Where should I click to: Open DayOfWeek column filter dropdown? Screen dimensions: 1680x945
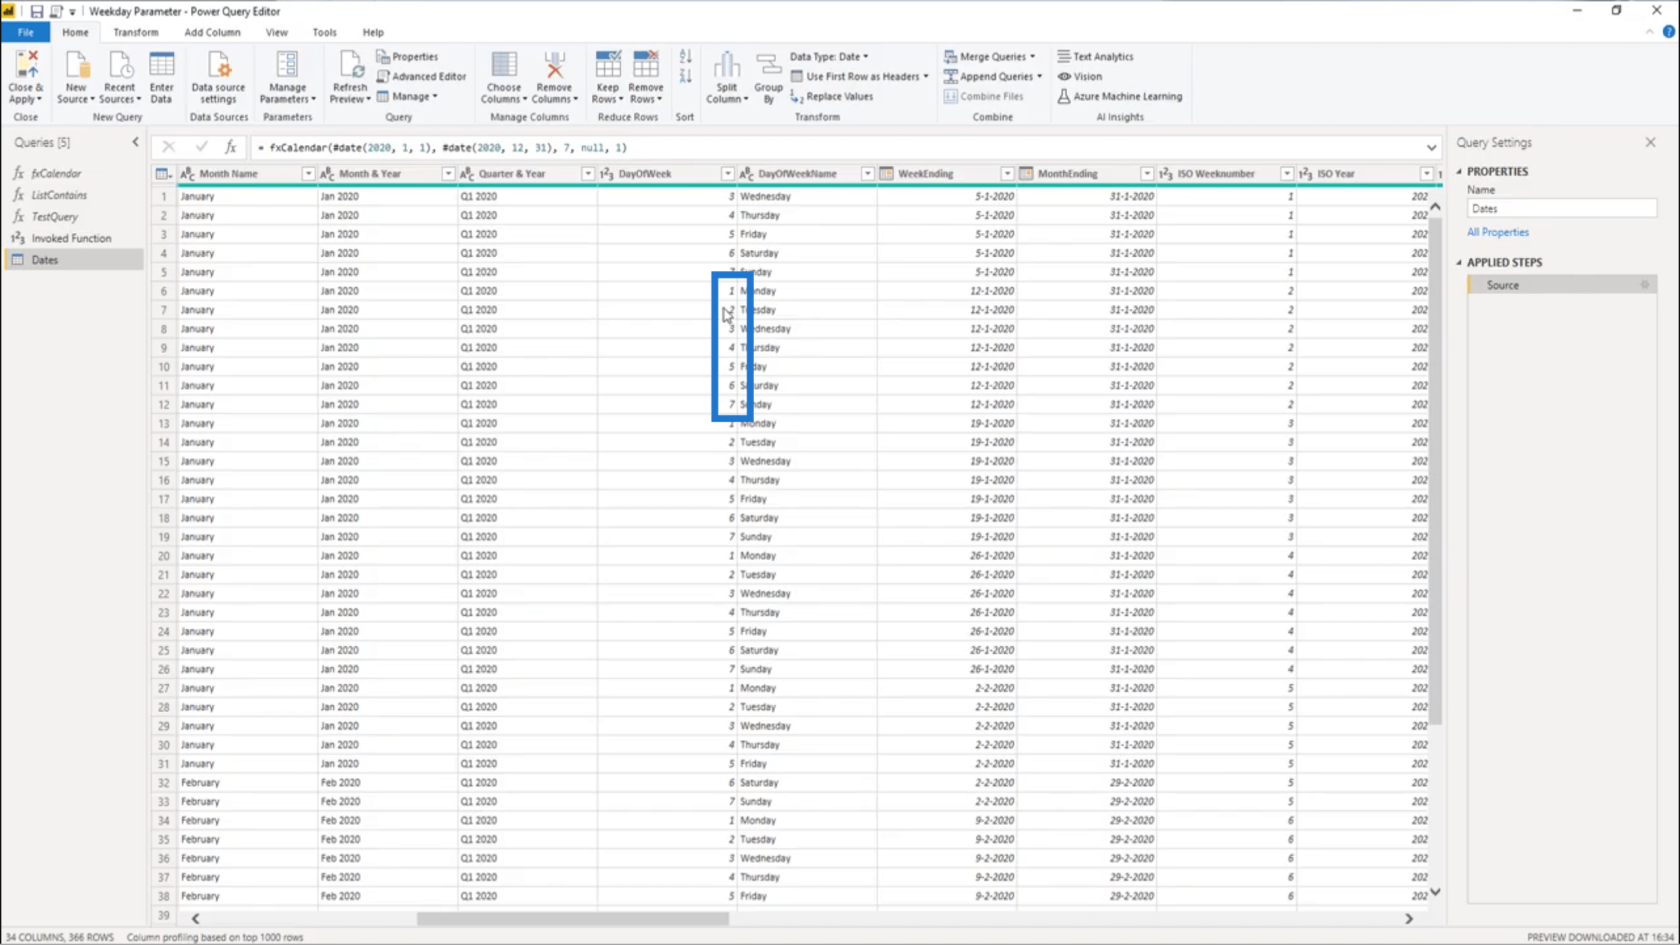728,174
